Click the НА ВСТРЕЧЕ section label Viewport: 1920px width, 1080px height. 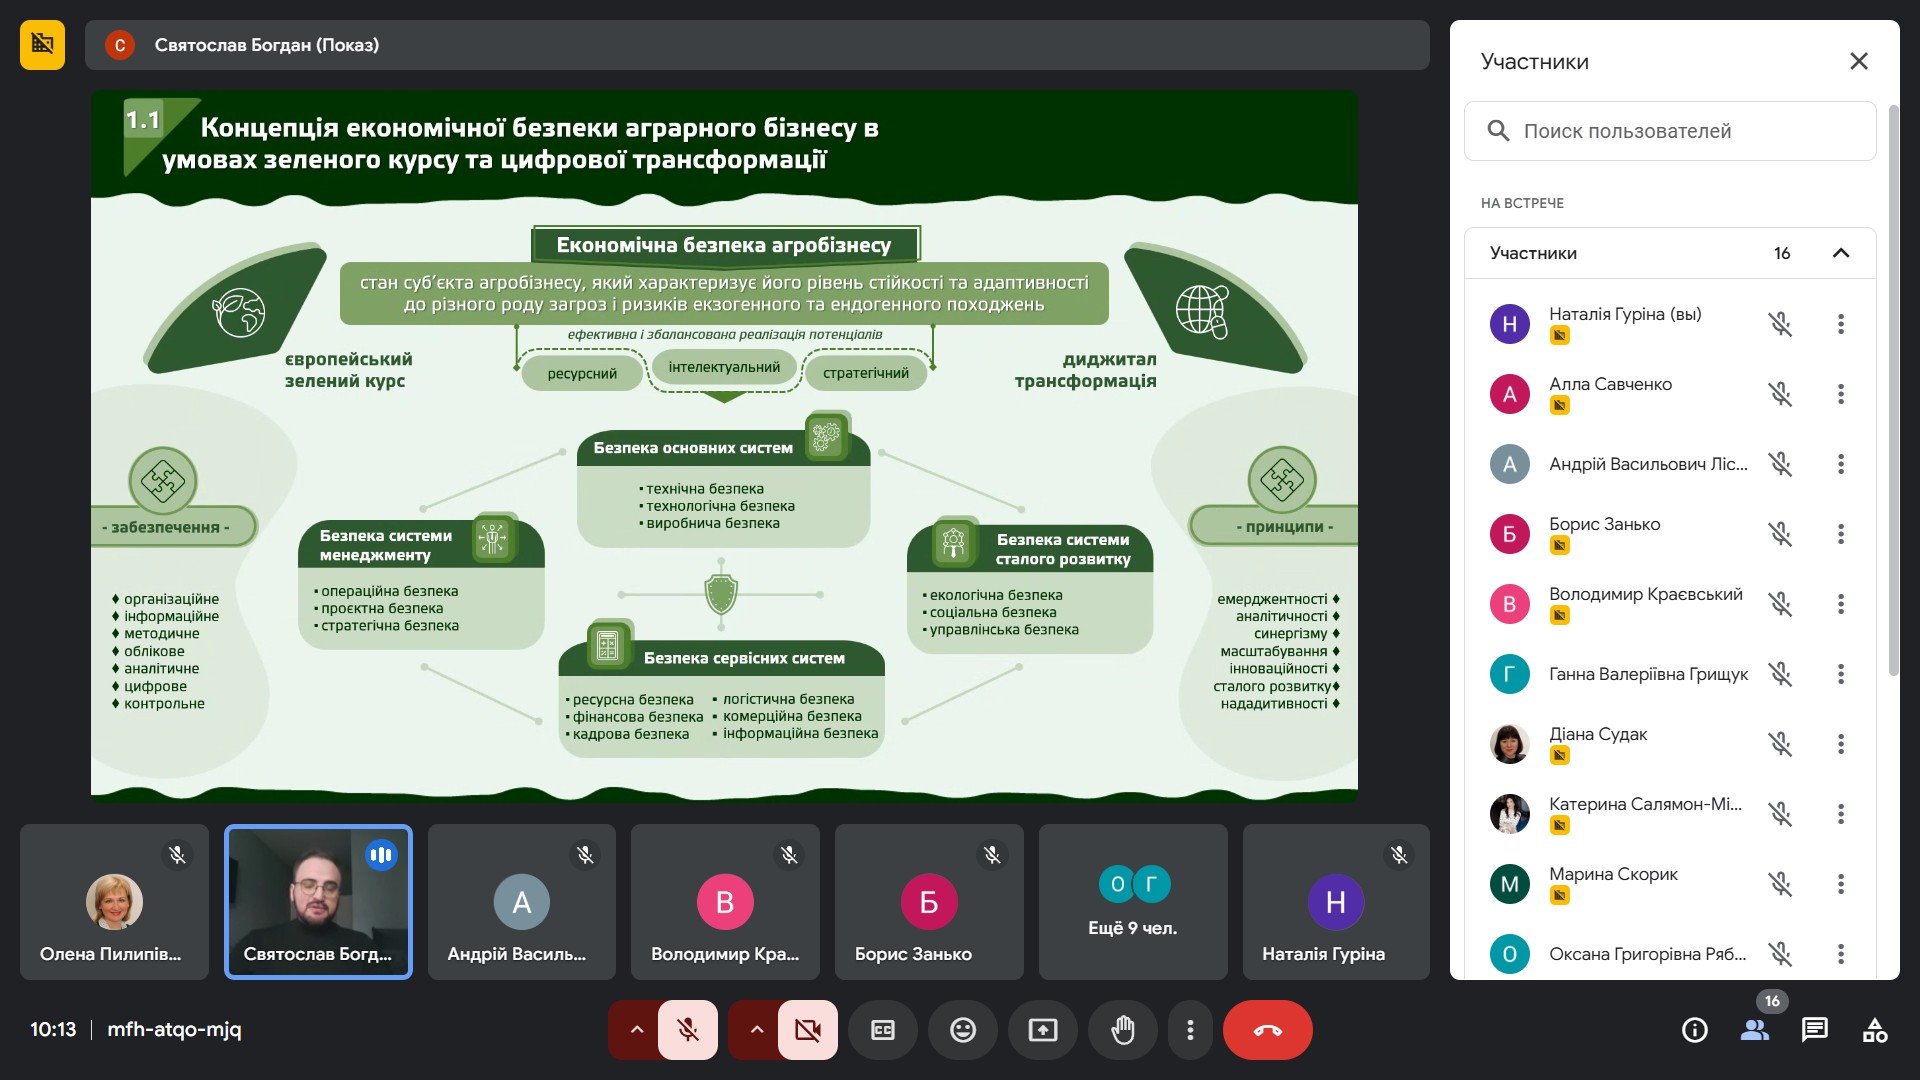click(x=1522, y=203)
